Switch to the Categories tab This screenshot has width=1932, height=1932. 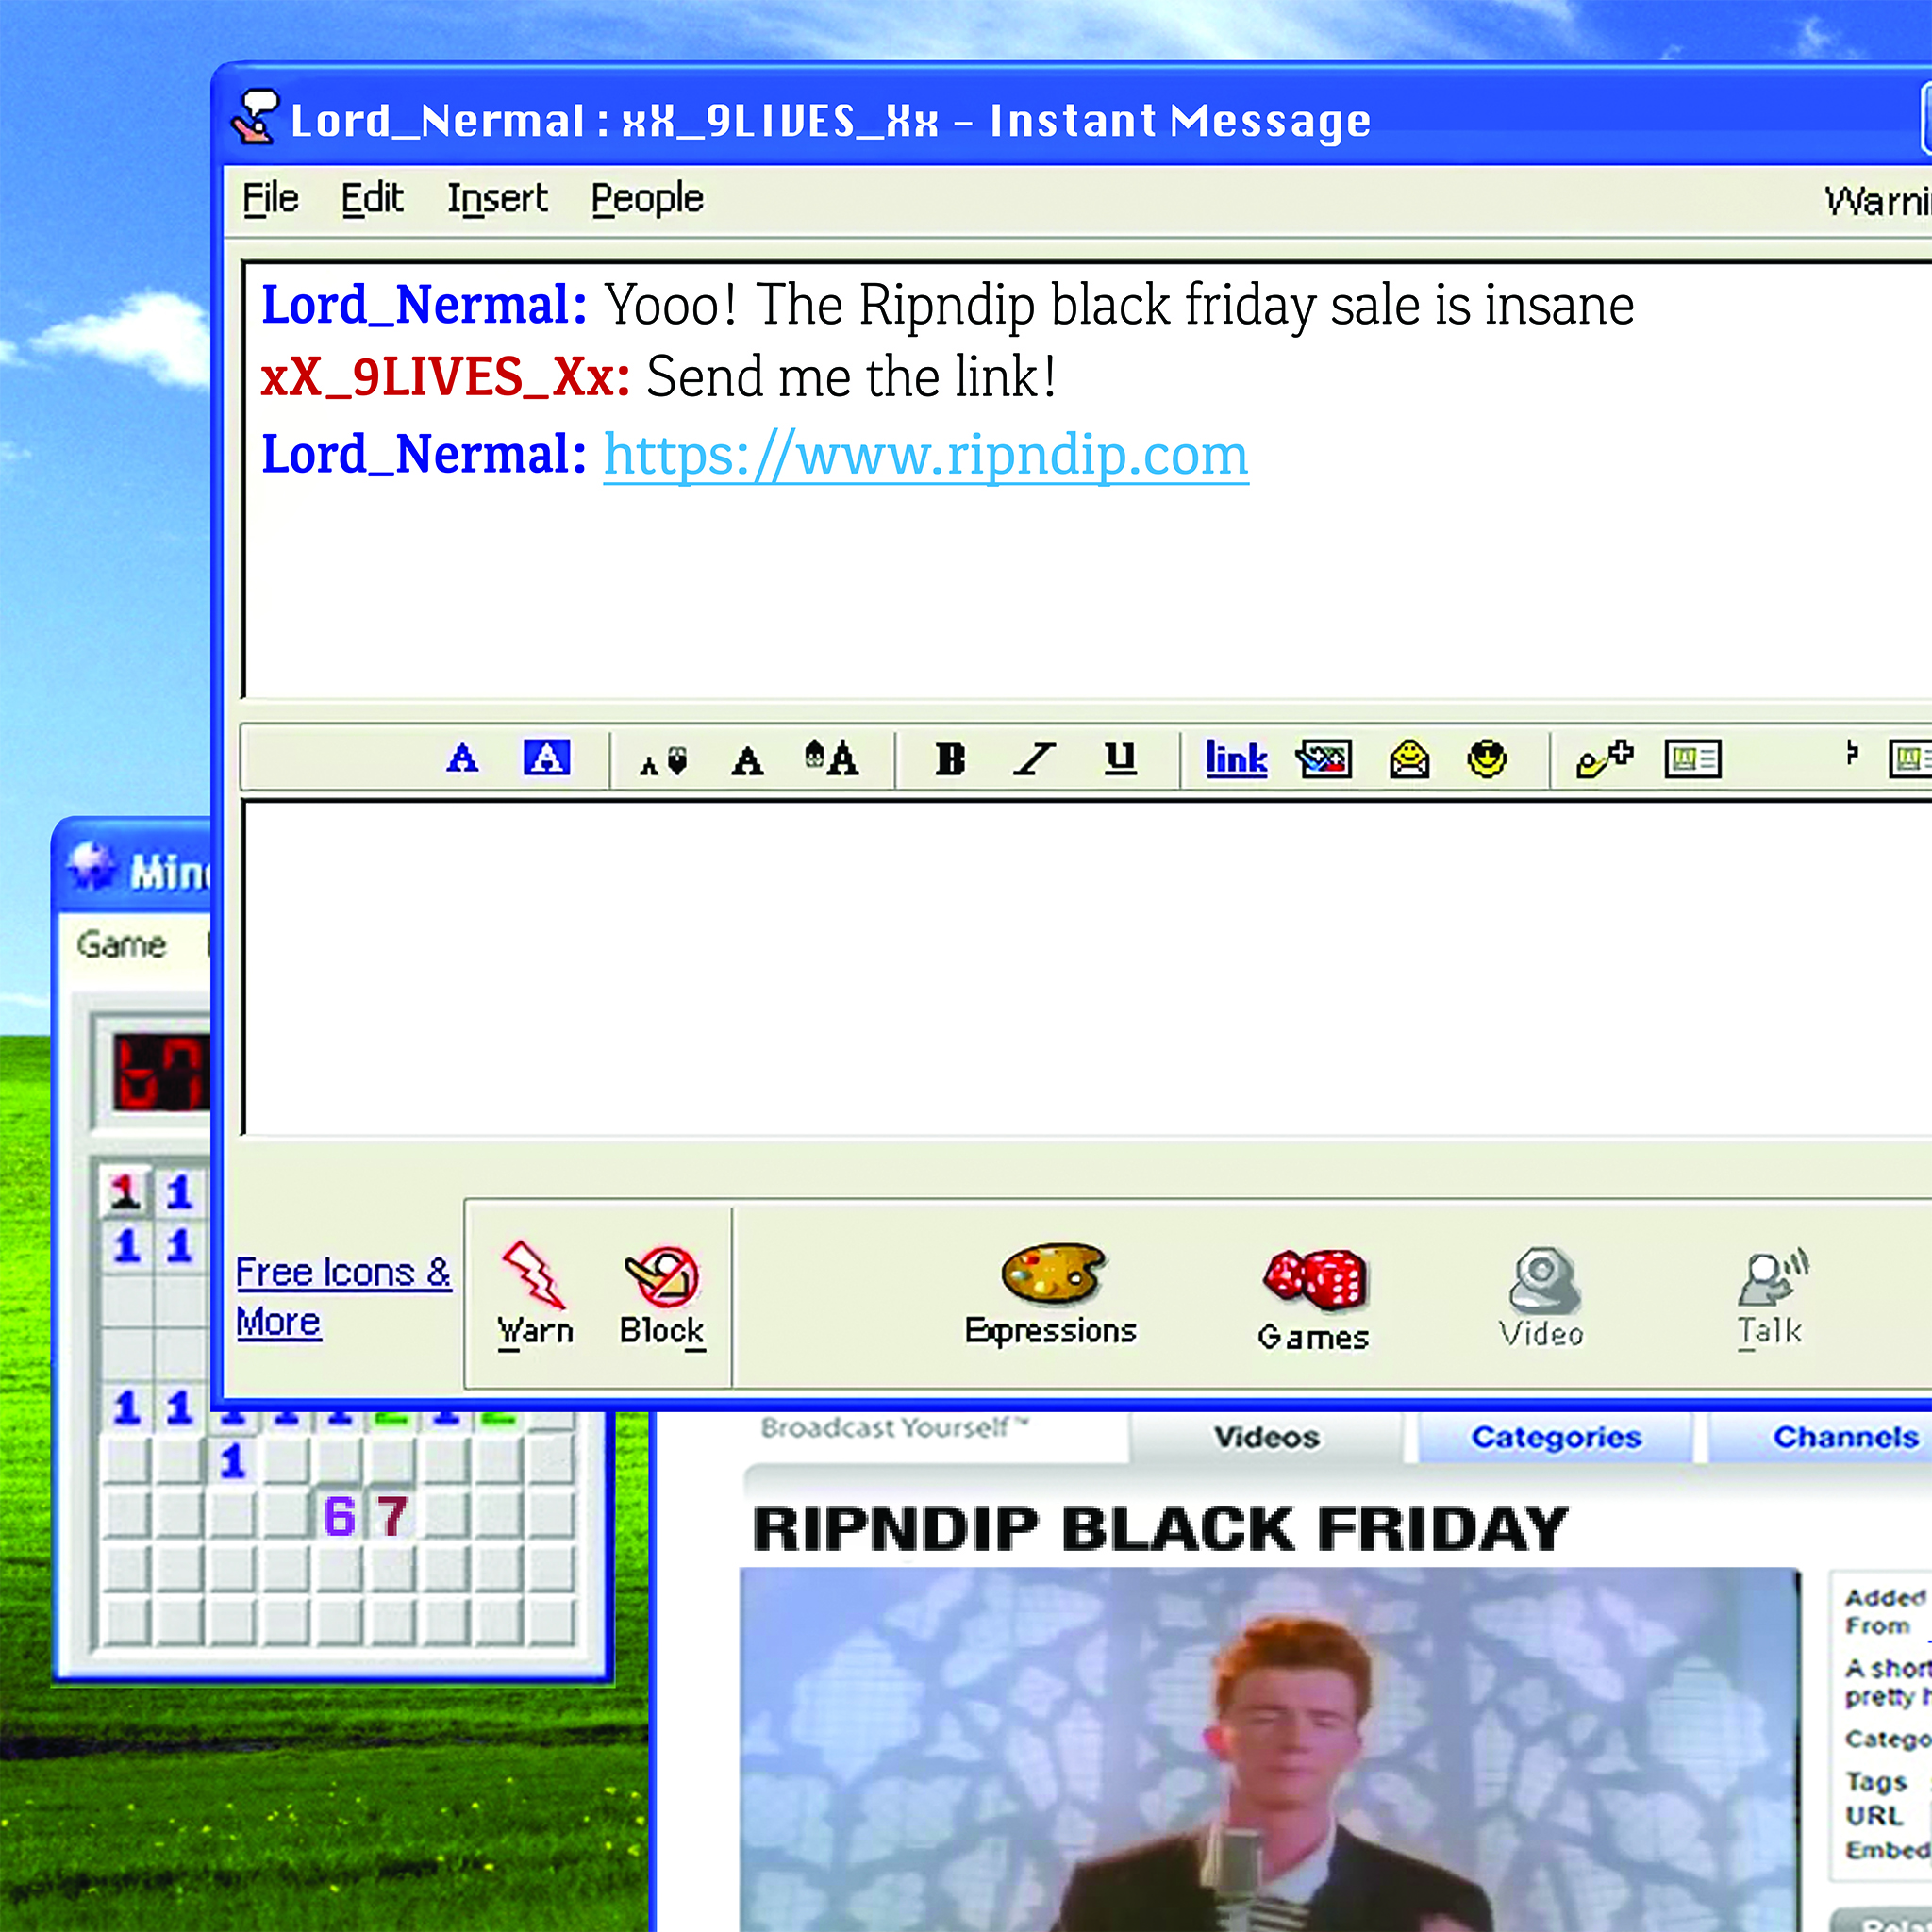(1556, 1437)
